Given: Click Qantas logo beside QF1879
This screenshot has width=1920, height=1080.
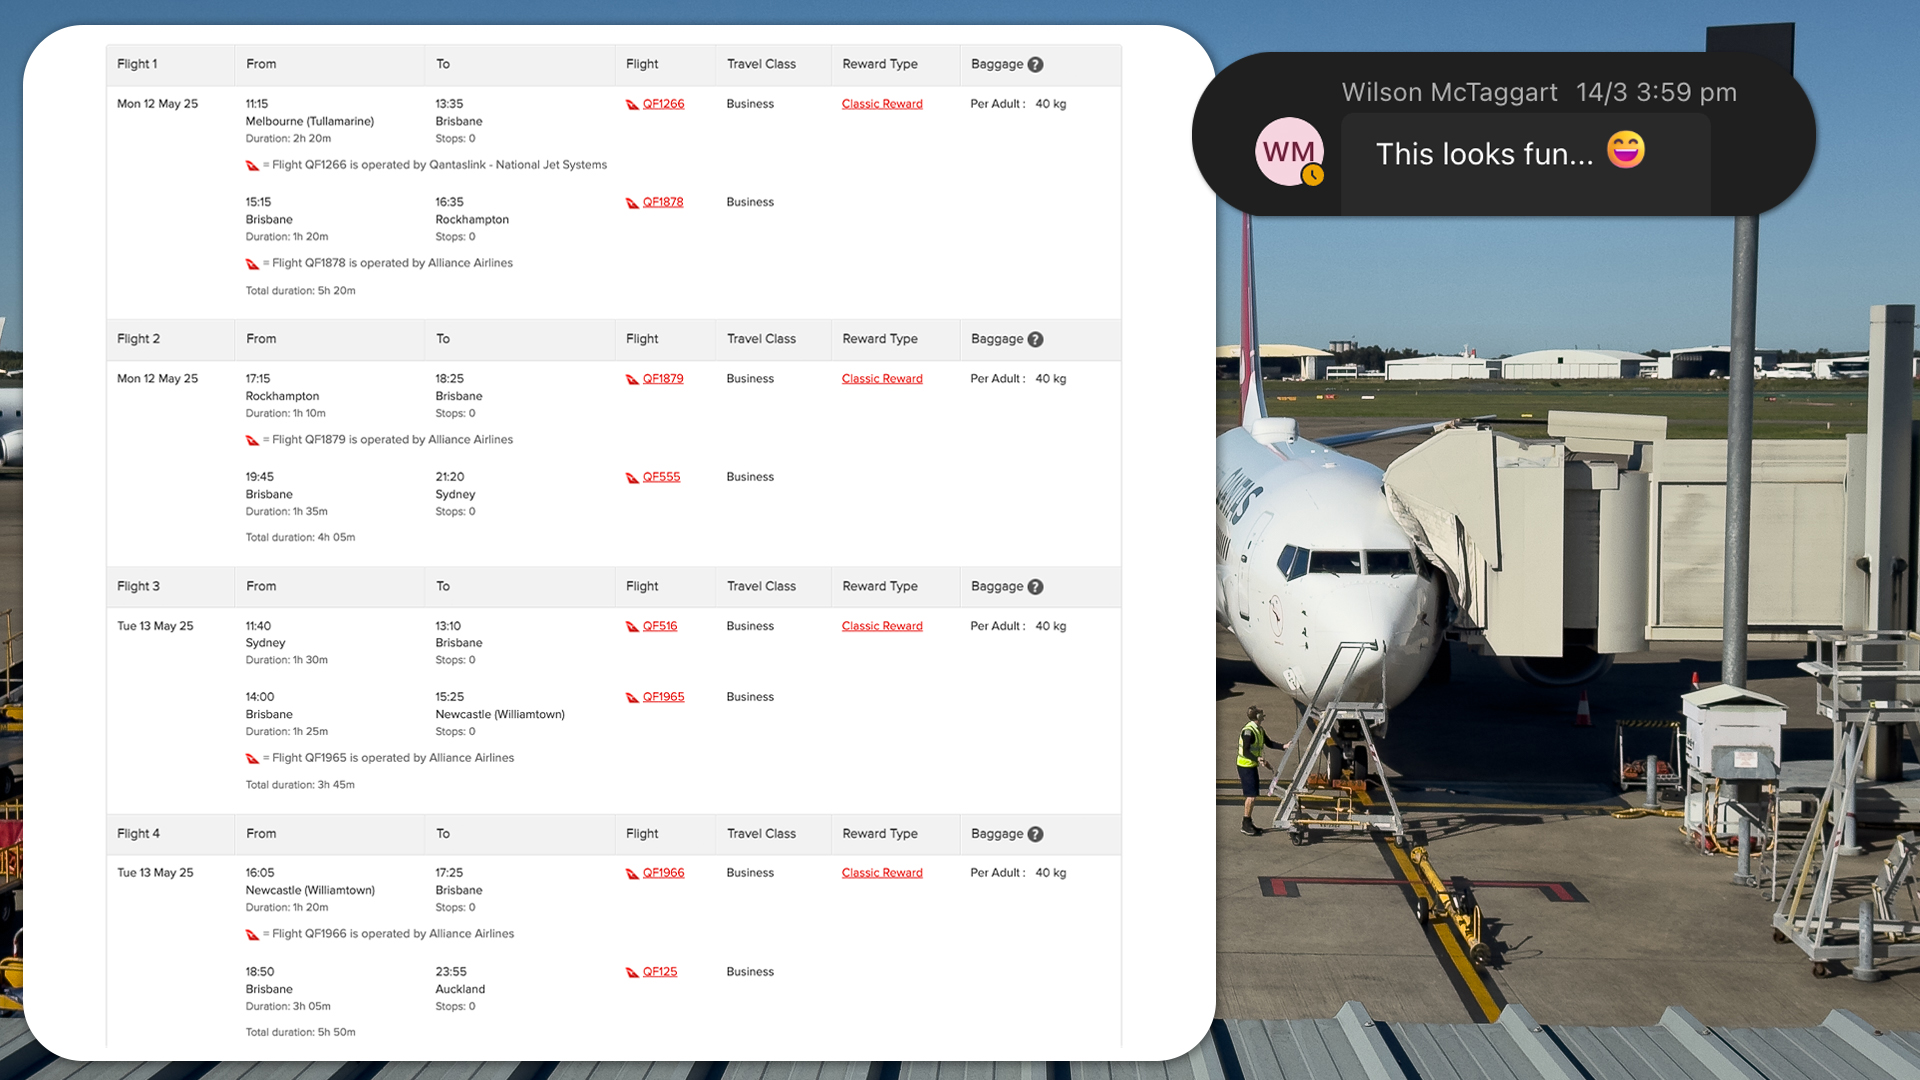Looking at the screenshot, I should tap(632, 380).
